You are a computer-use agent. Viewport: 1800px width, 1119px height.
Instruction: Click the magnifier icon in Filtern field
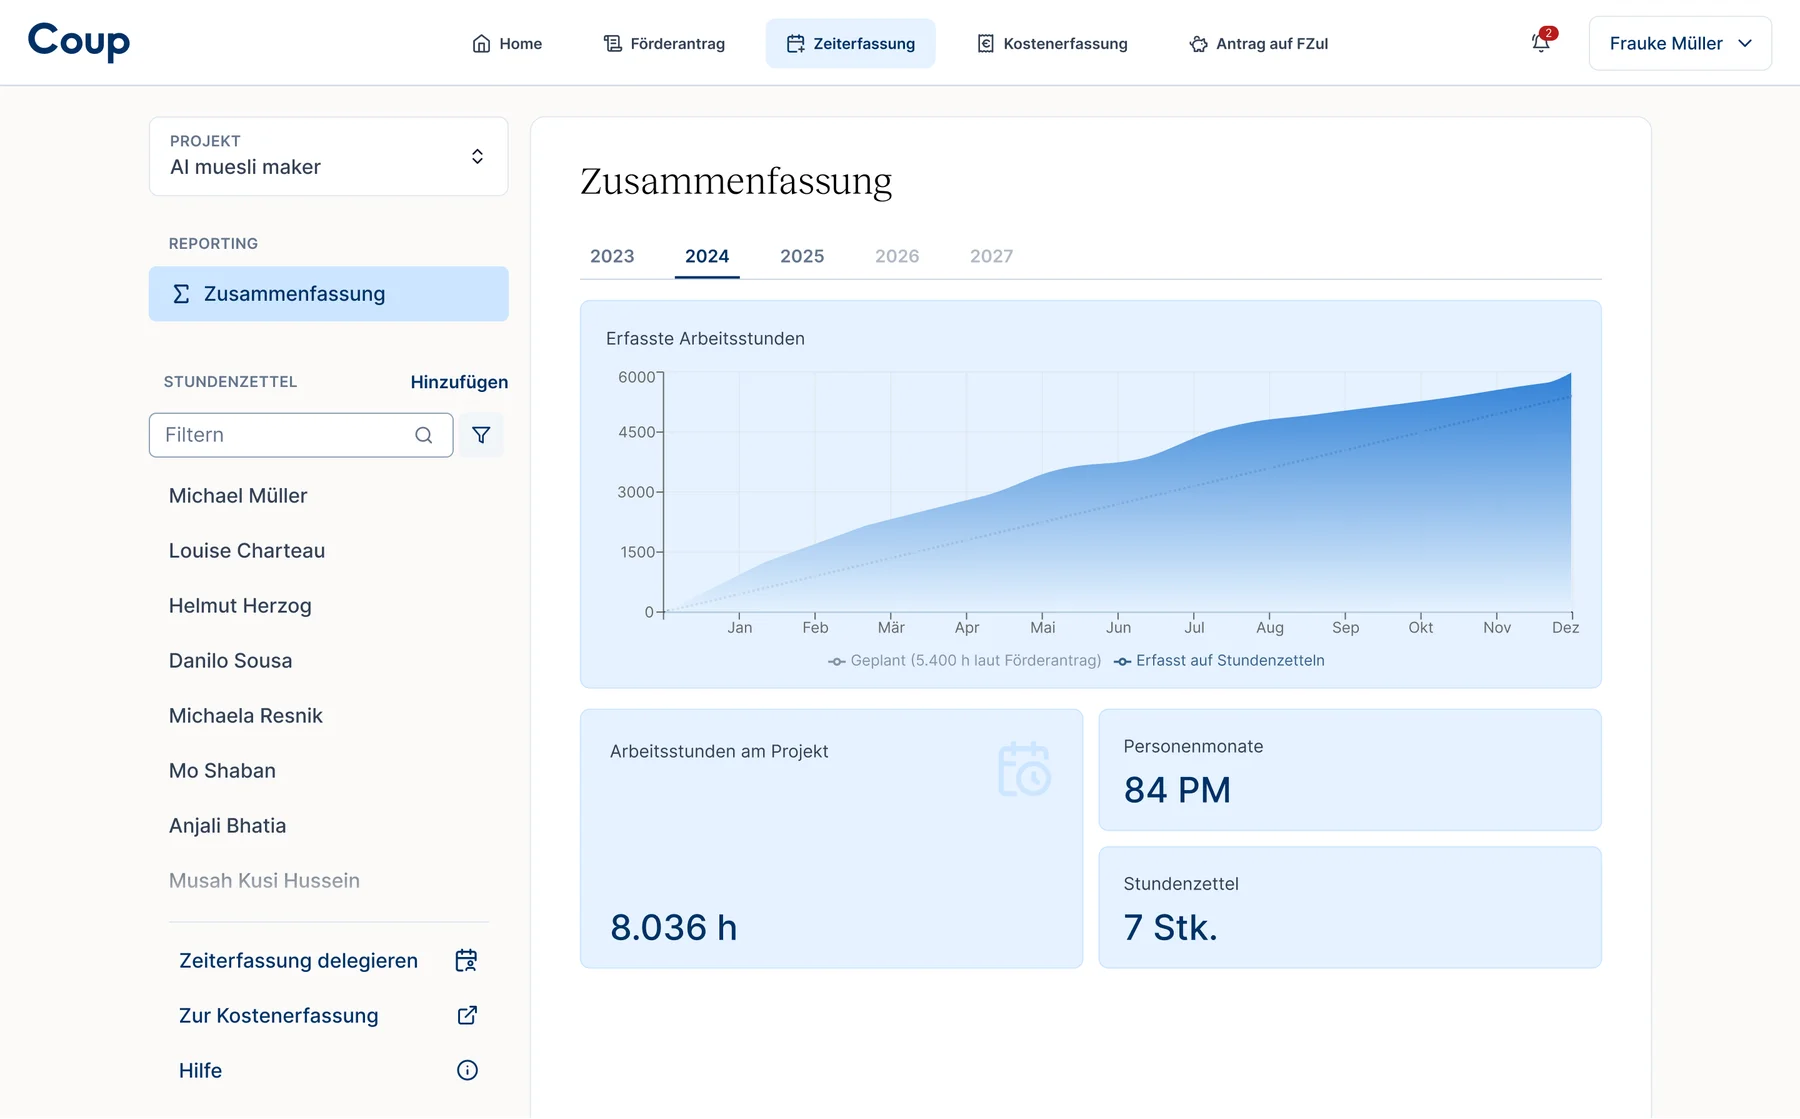tap(424, 435)
